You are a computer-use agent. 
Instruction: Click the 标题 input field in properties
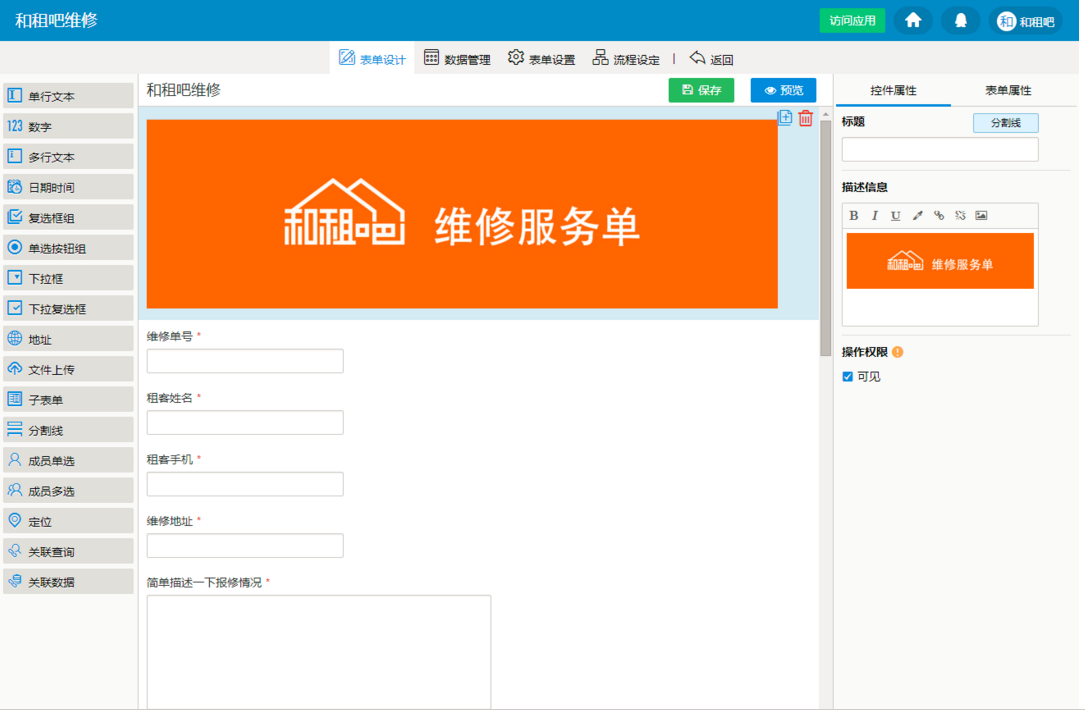(x=940, y=149)
